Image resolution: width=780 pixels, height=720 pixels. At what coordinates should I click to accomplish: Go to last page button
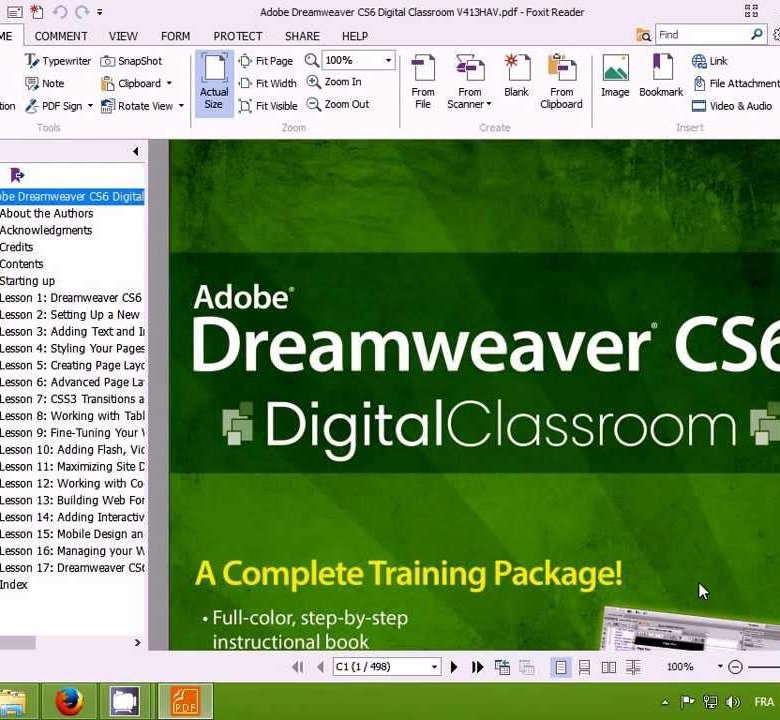(x=477, y=667)
